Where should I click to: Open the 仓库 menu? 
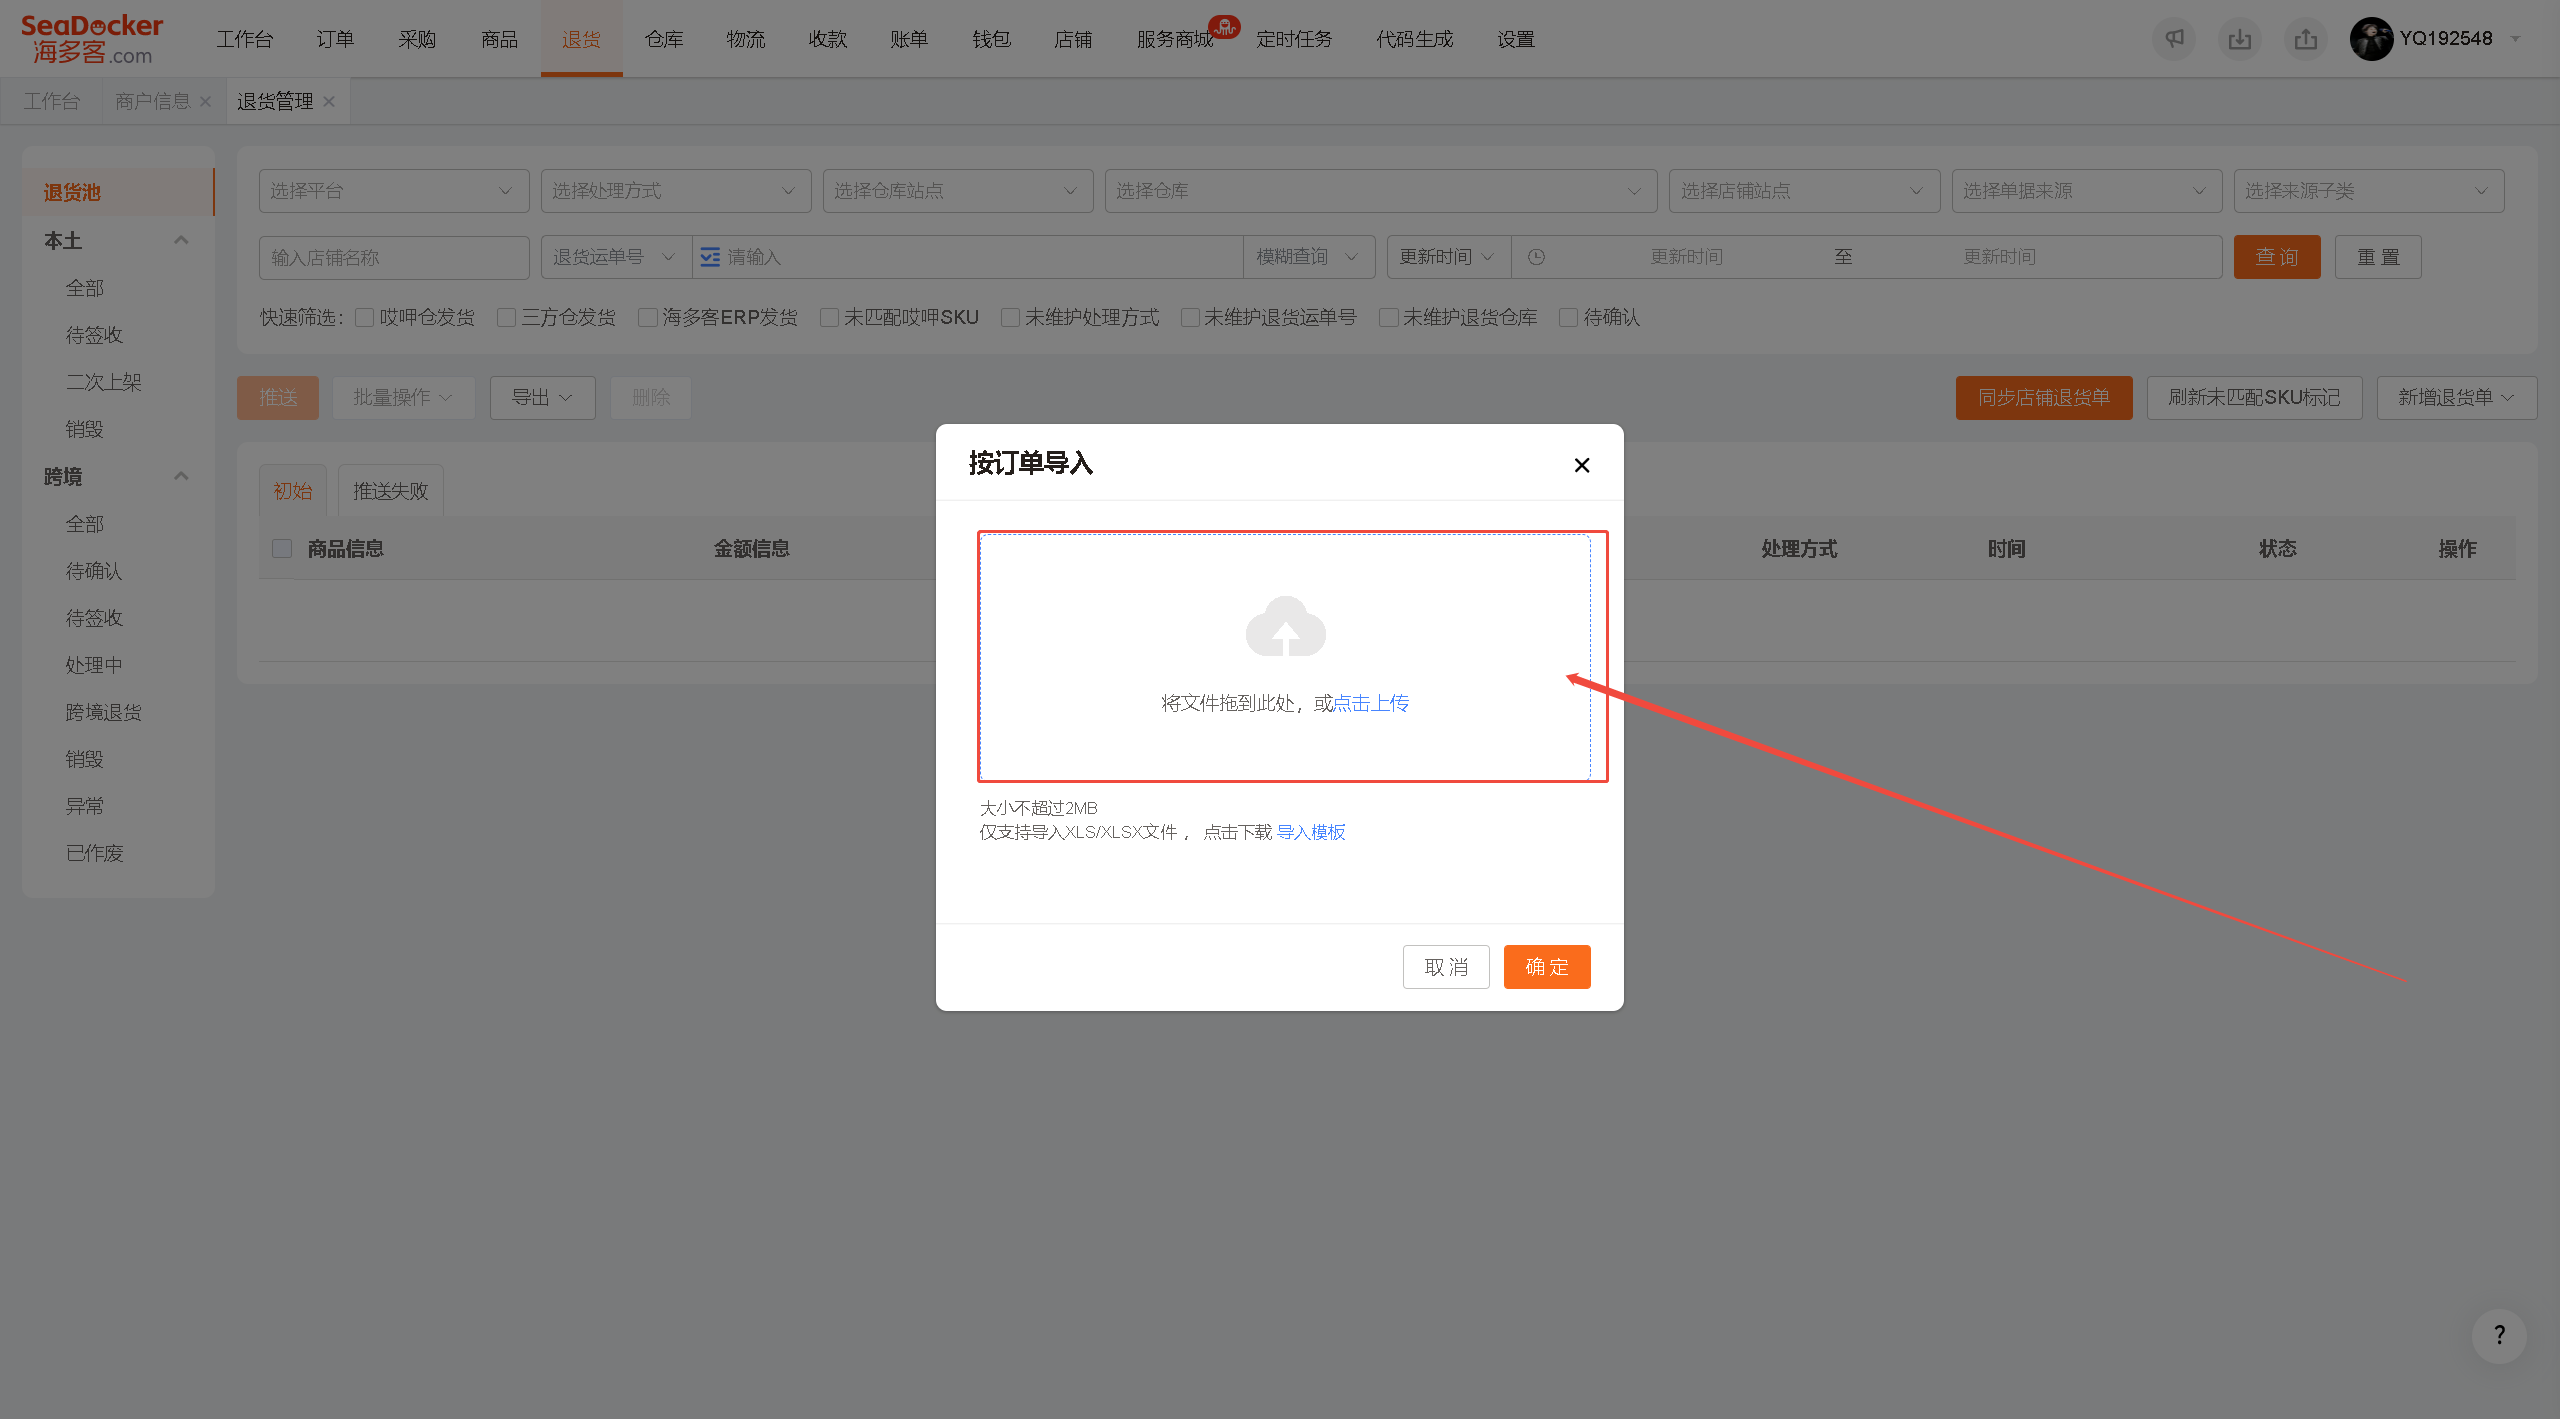pyautogui.click(x=664, y=39)
